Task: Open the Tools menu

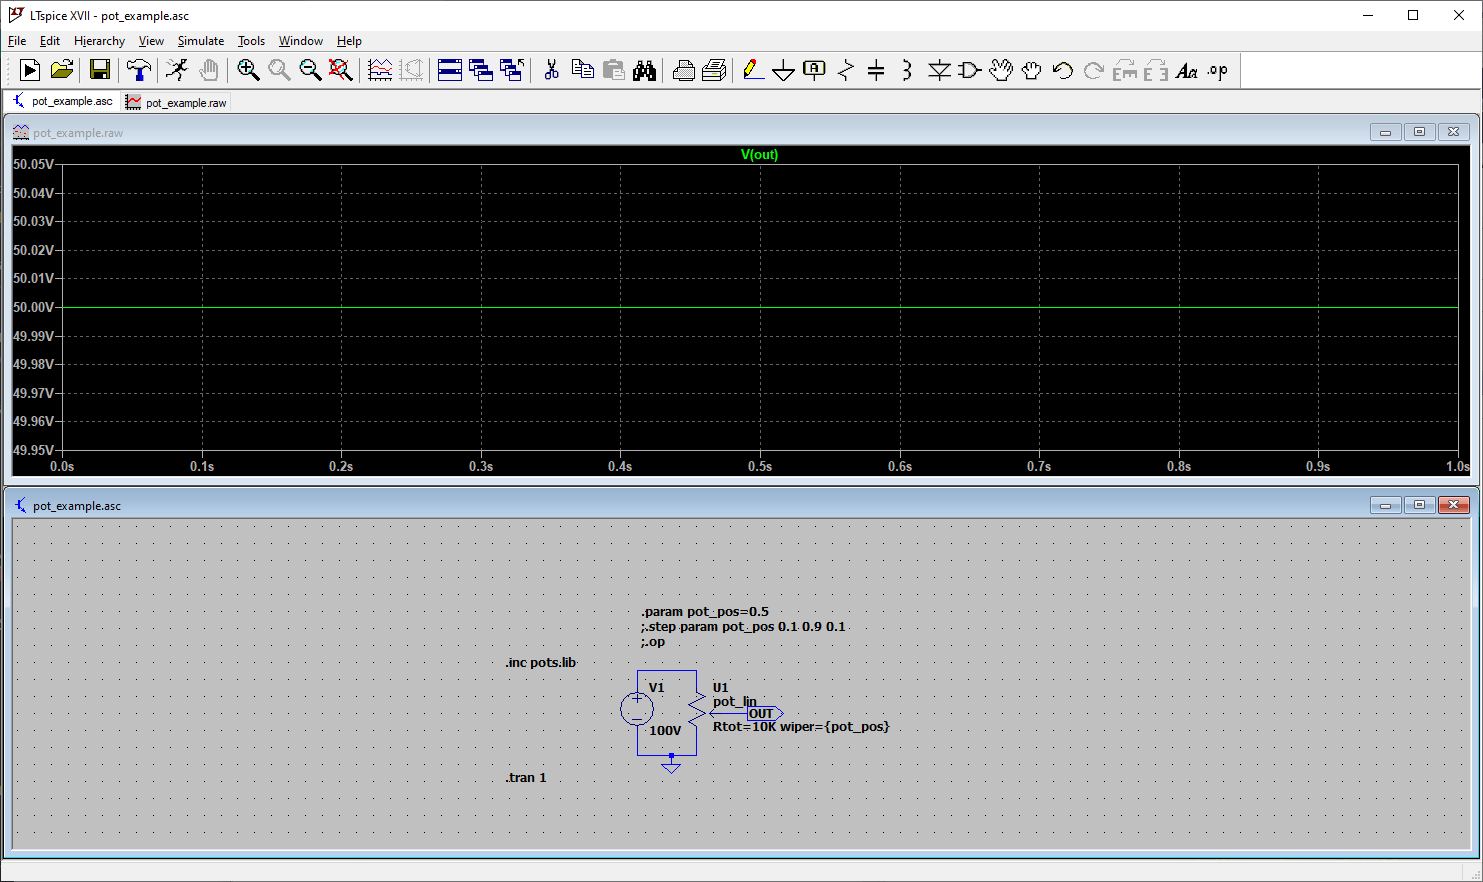Action: point(251,41)
